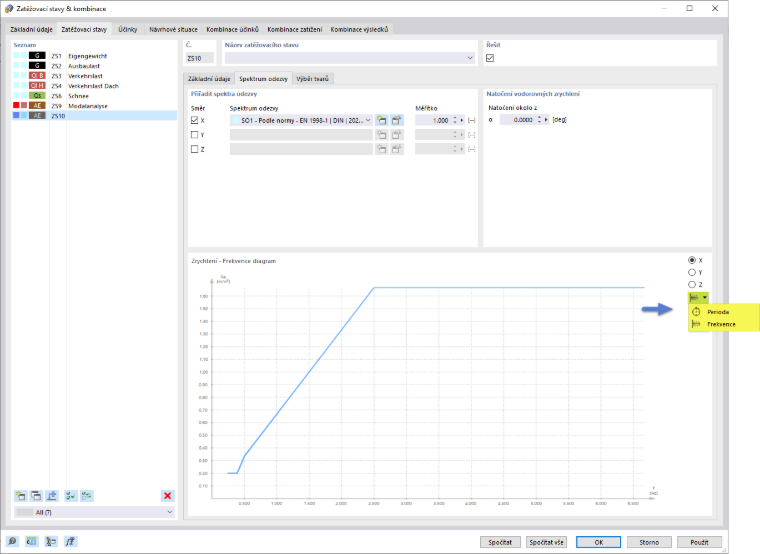Image resolution: width=760 pixels, height=554 pixels.
Task: Expand the diagram axis type dropdown arrow
Action: (705, 297)
